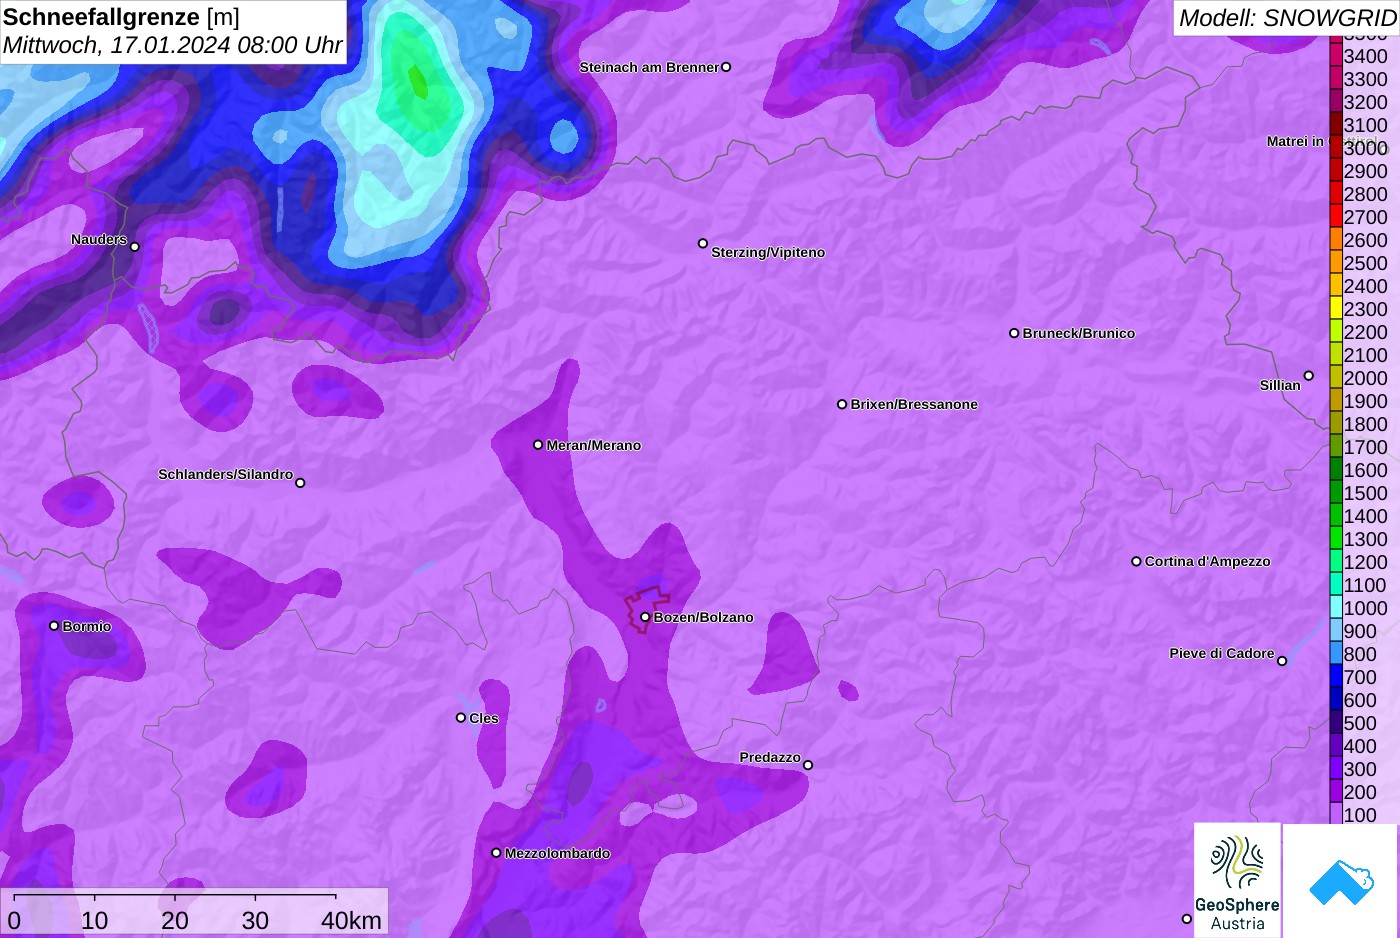Click the Cortina d'Ampezzo location dot
Screen dimensions: 1400x938
click(1136, 561)
